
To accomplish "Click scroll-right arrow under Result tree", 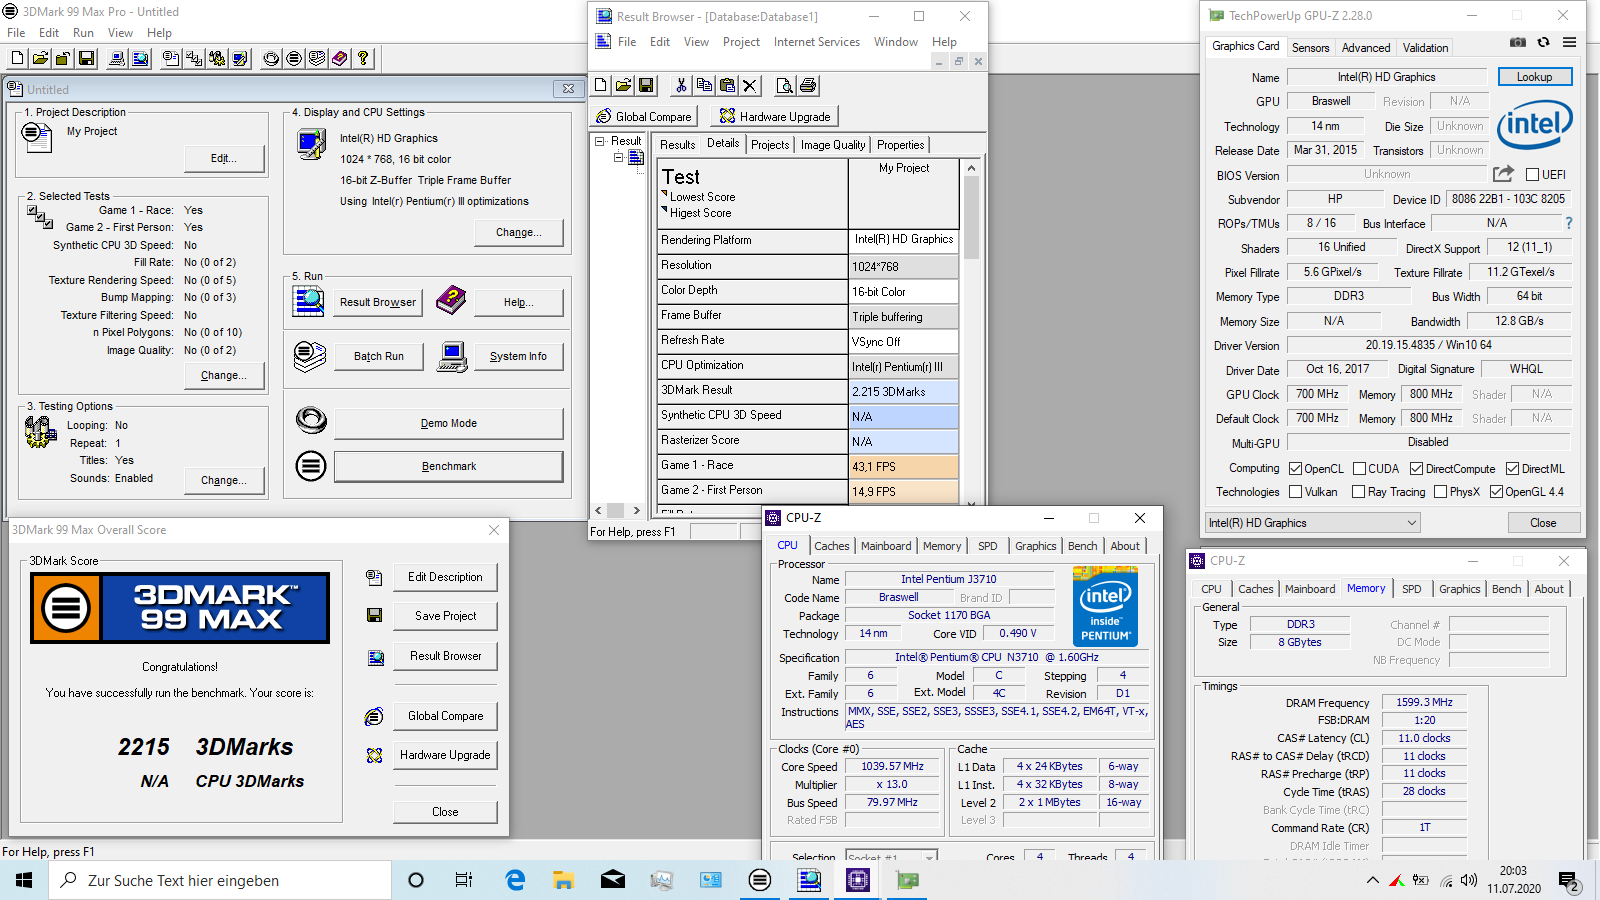I will click(x=636, y=510).
